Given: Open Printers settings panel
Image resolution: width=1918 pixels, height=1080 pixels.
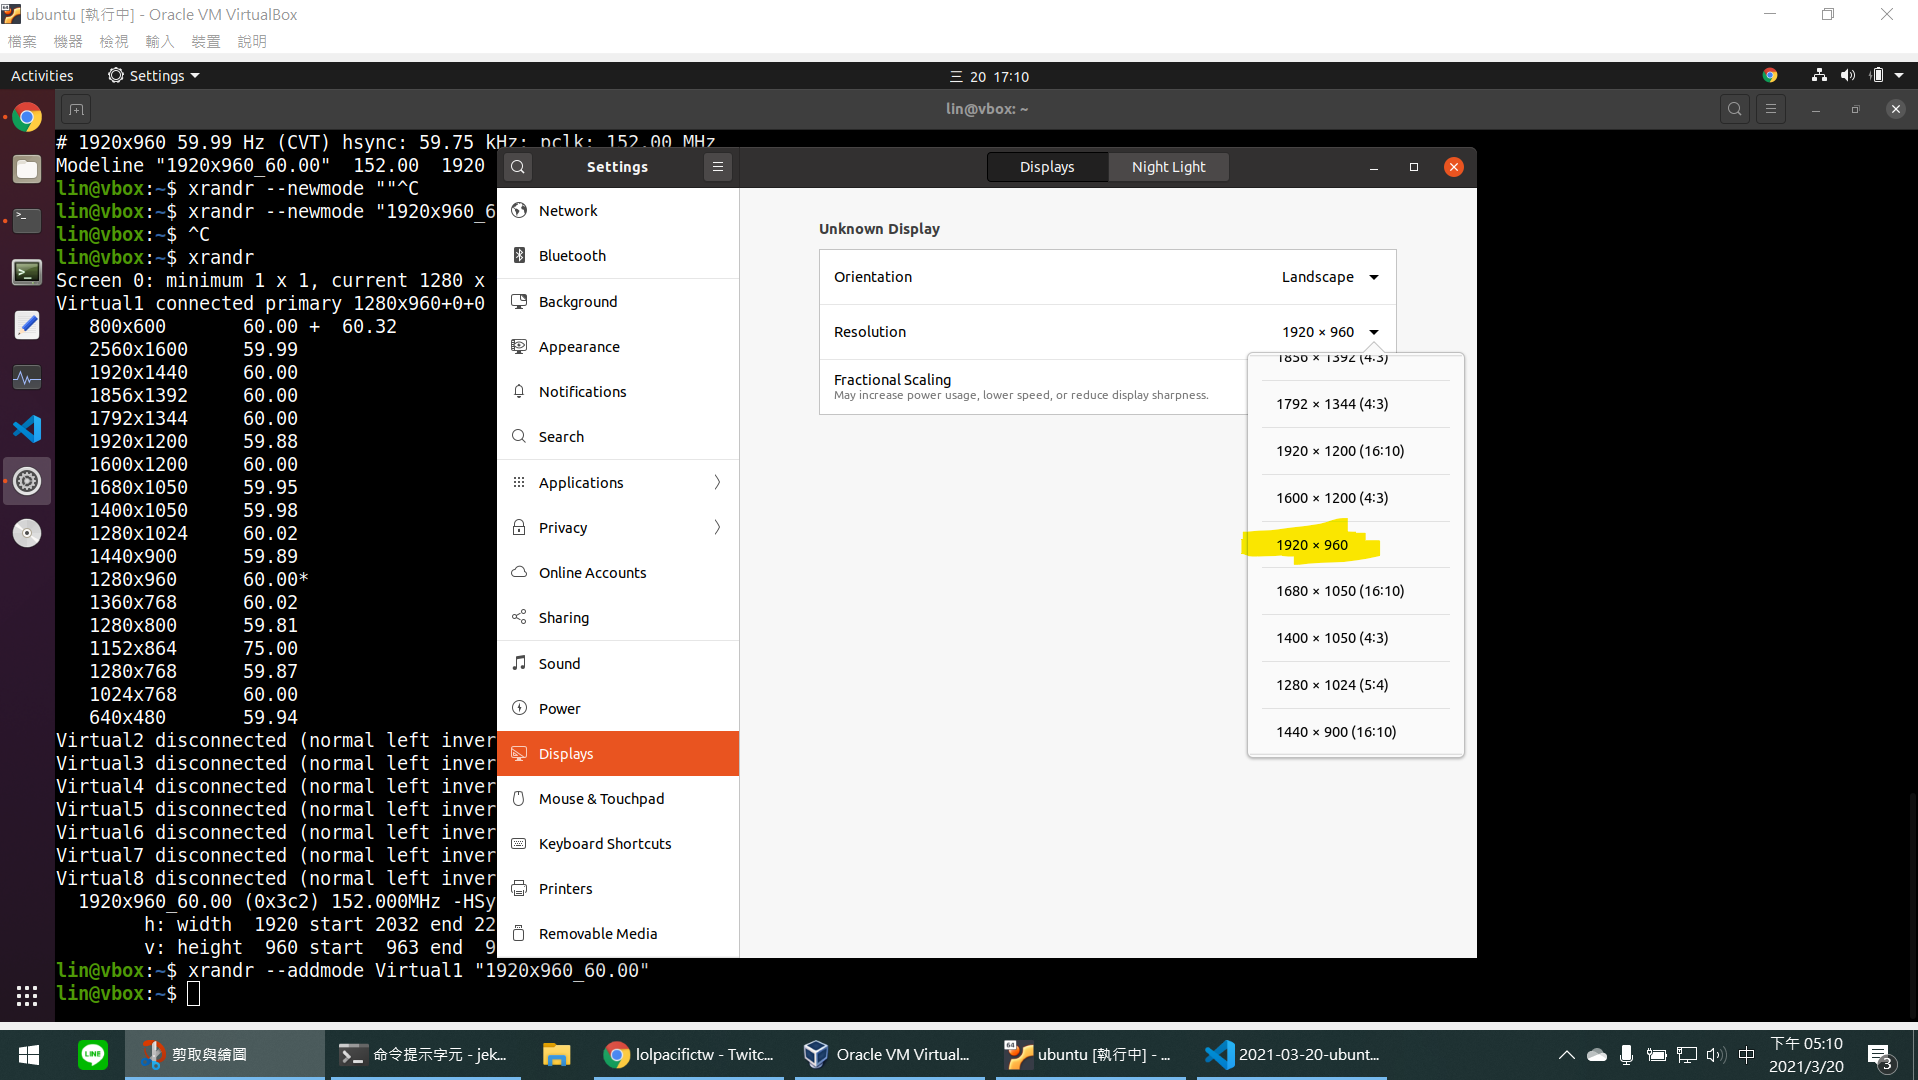Looking at the screenshot, I should (618, 888).
